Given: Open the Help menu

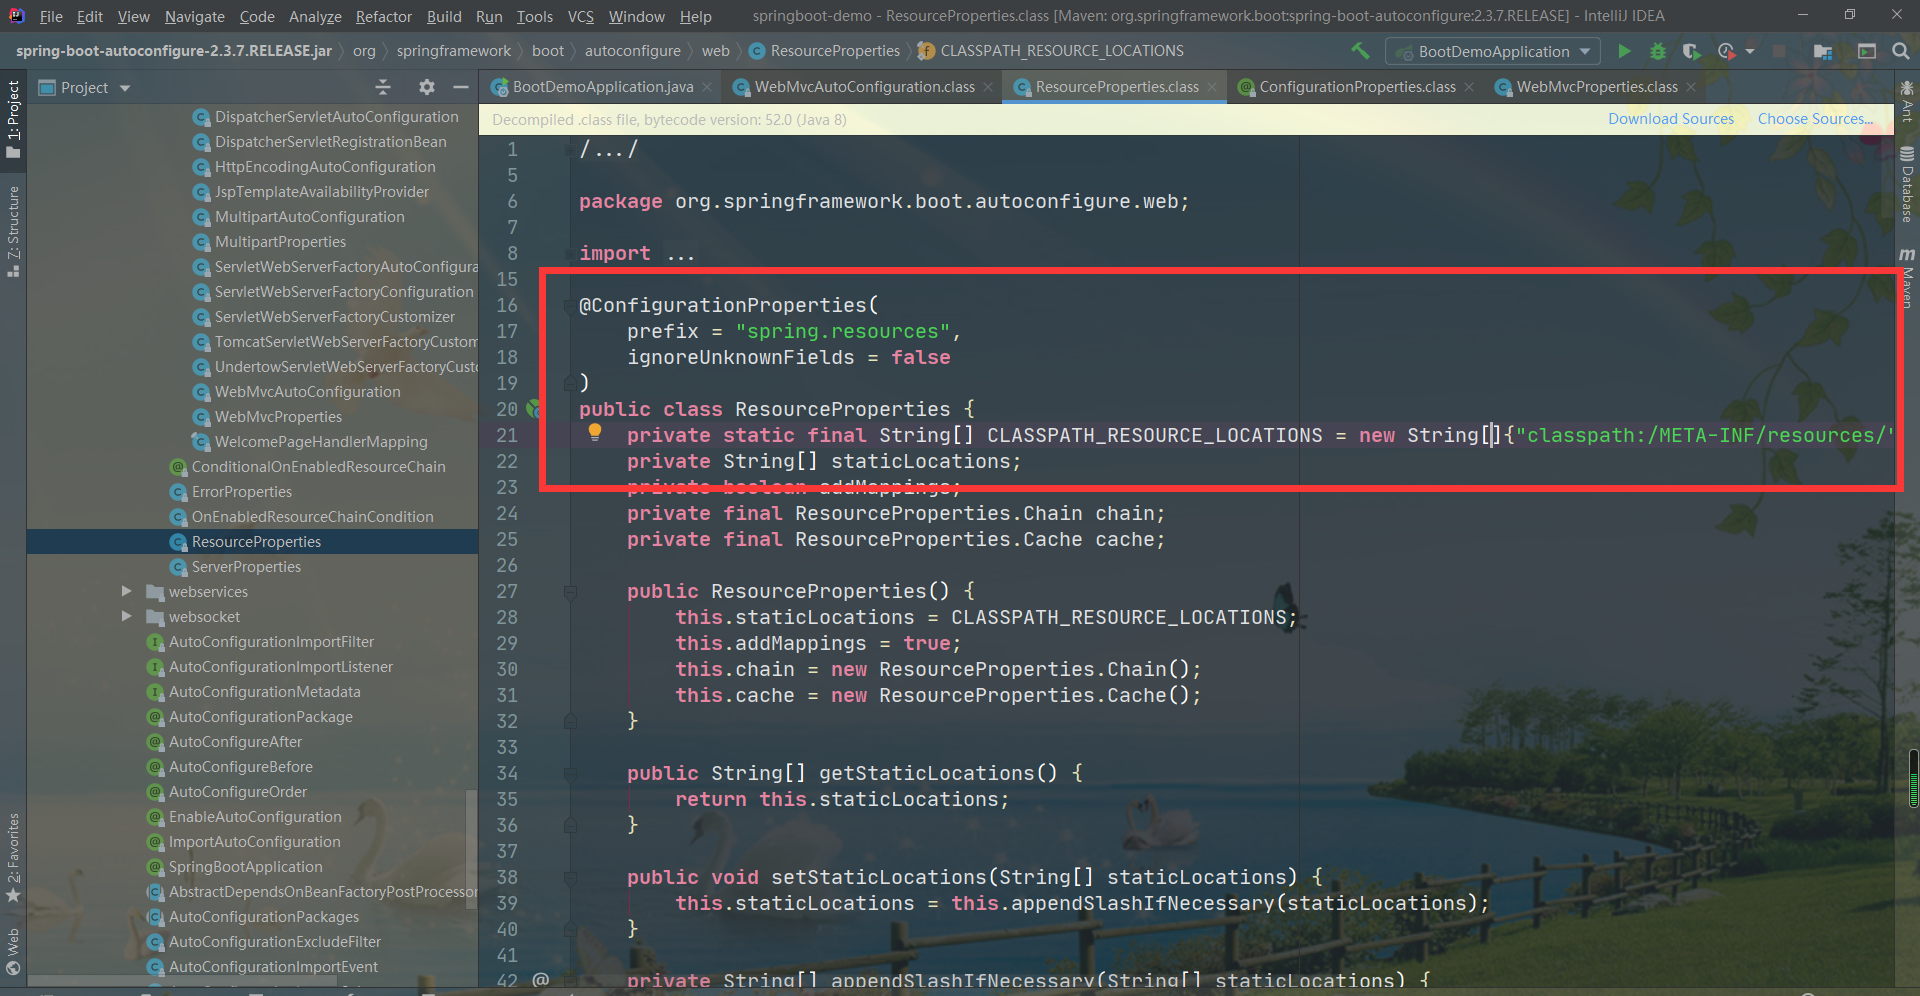Looking at the screenshot, I should [x=695, y=16].
